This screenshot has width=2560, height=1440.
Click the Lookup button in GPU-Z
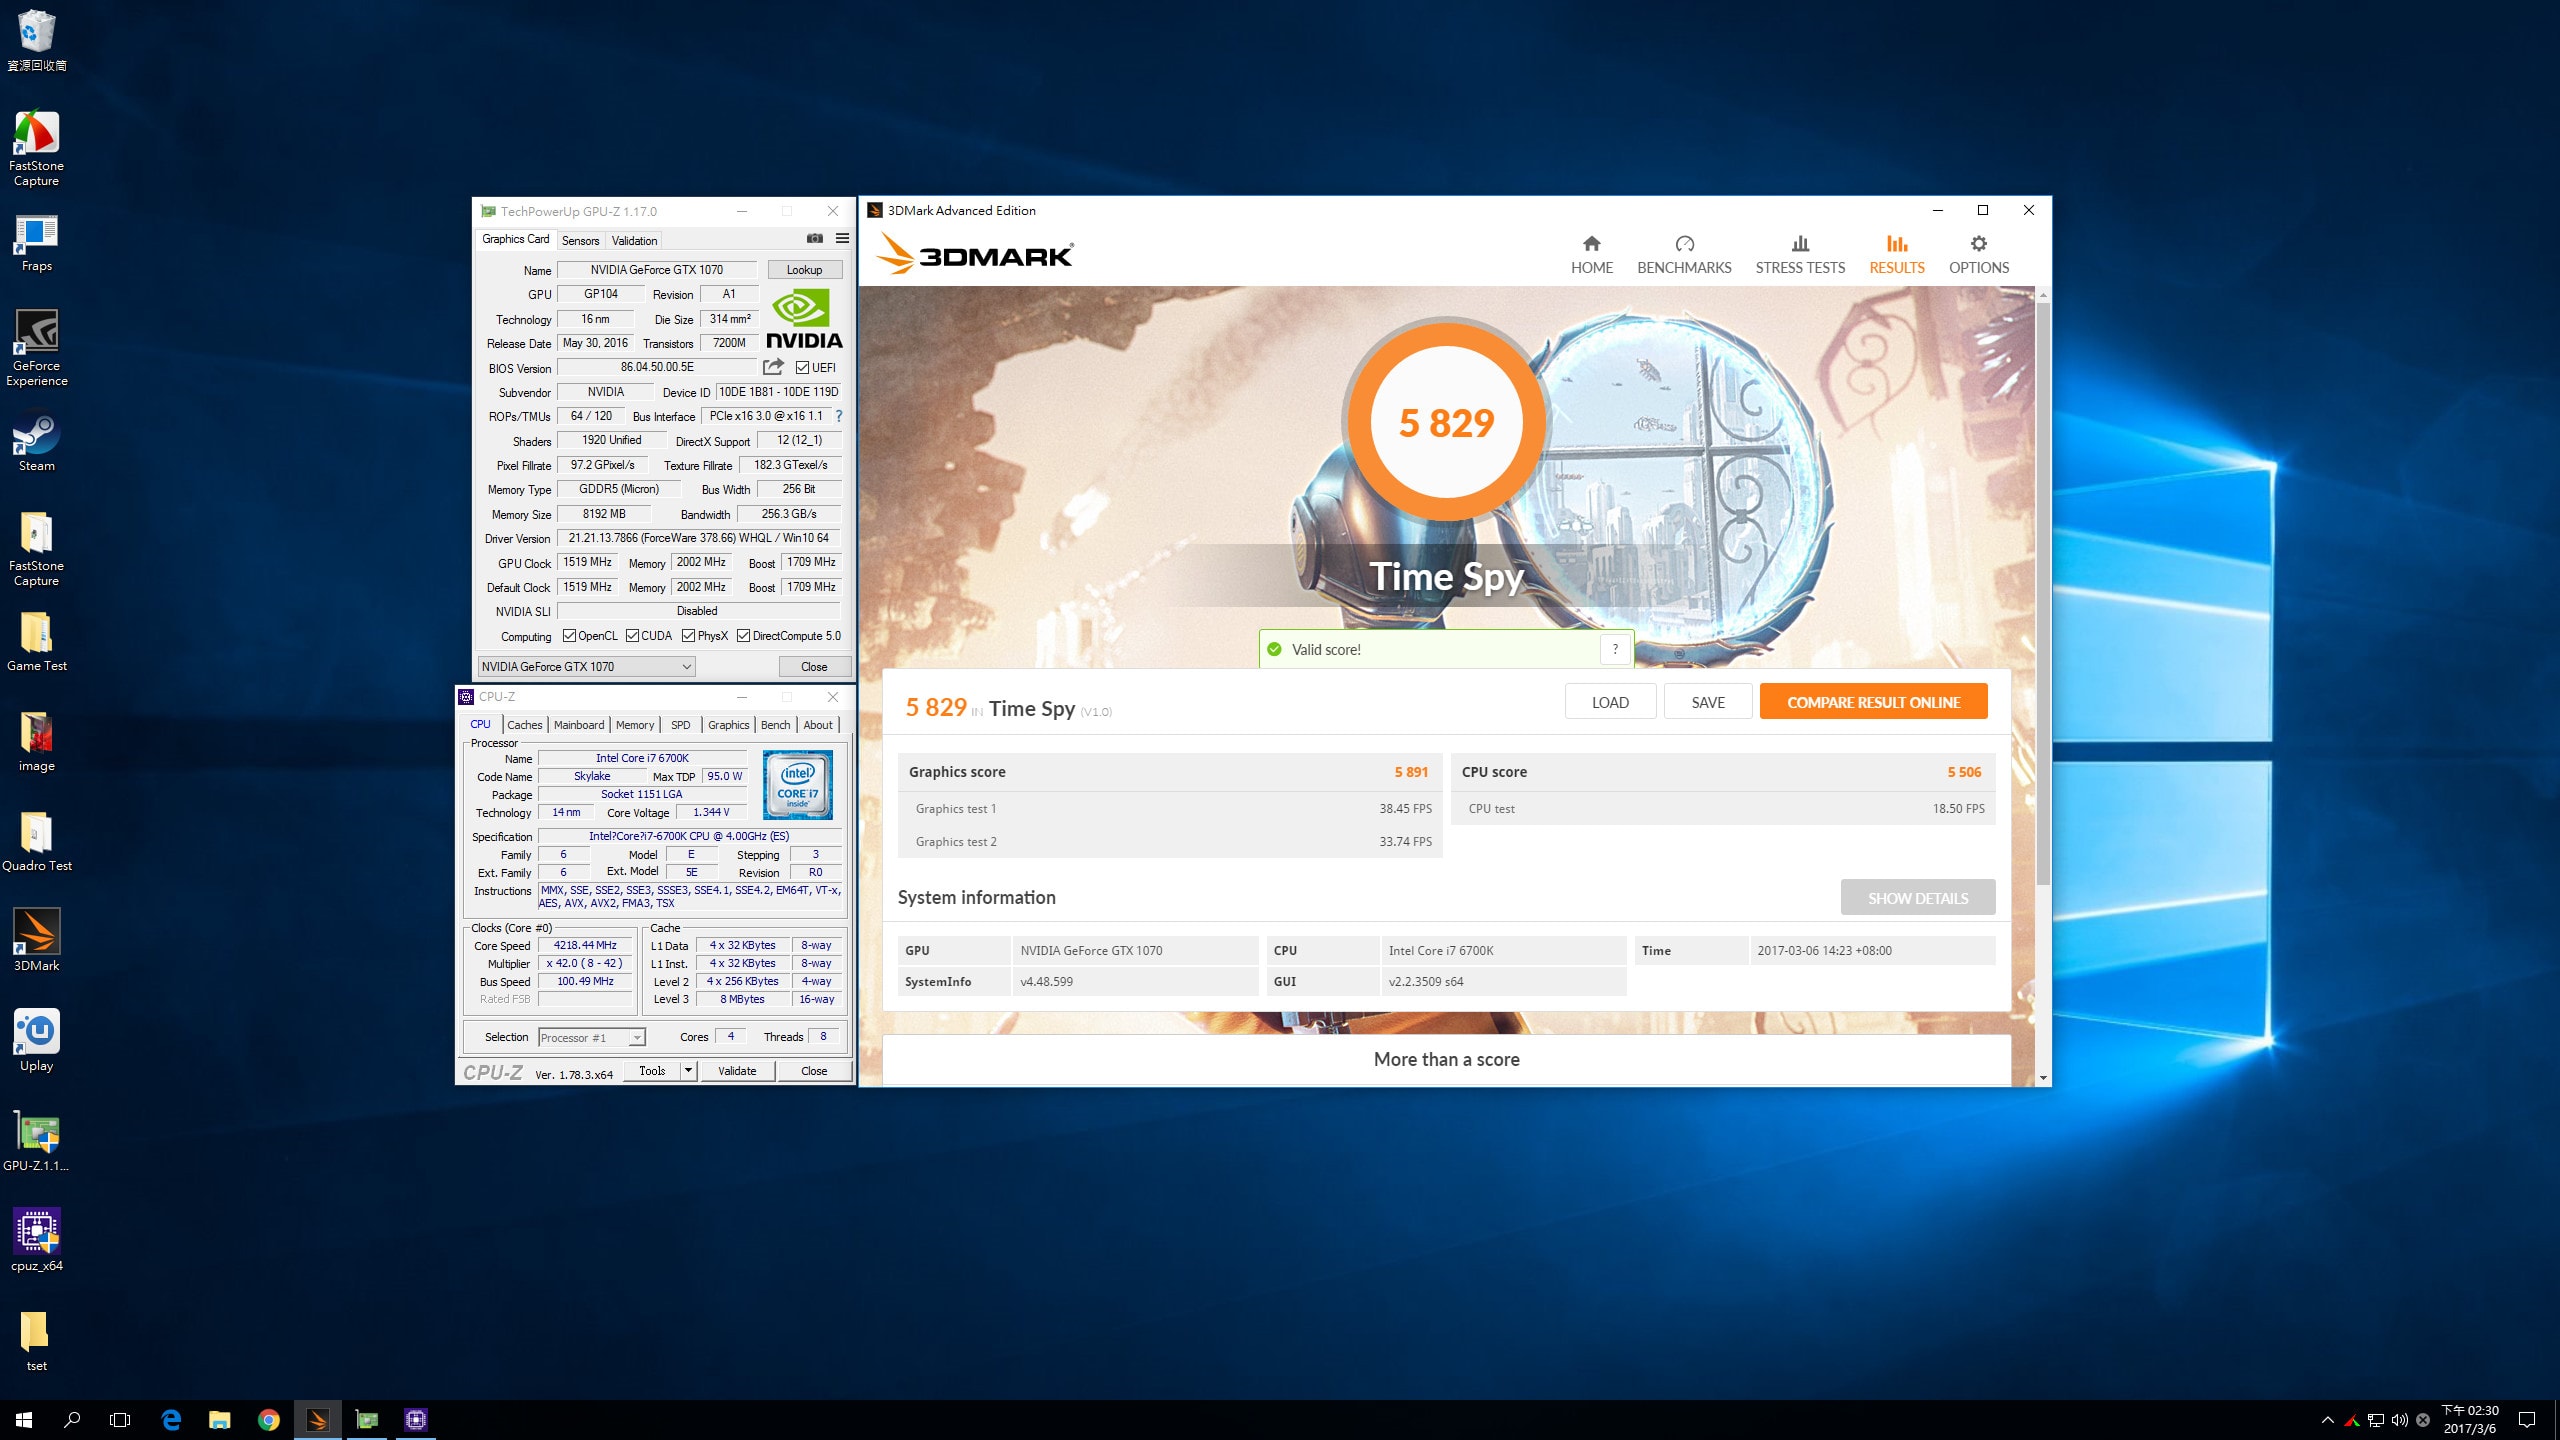(x=804, y=270)
